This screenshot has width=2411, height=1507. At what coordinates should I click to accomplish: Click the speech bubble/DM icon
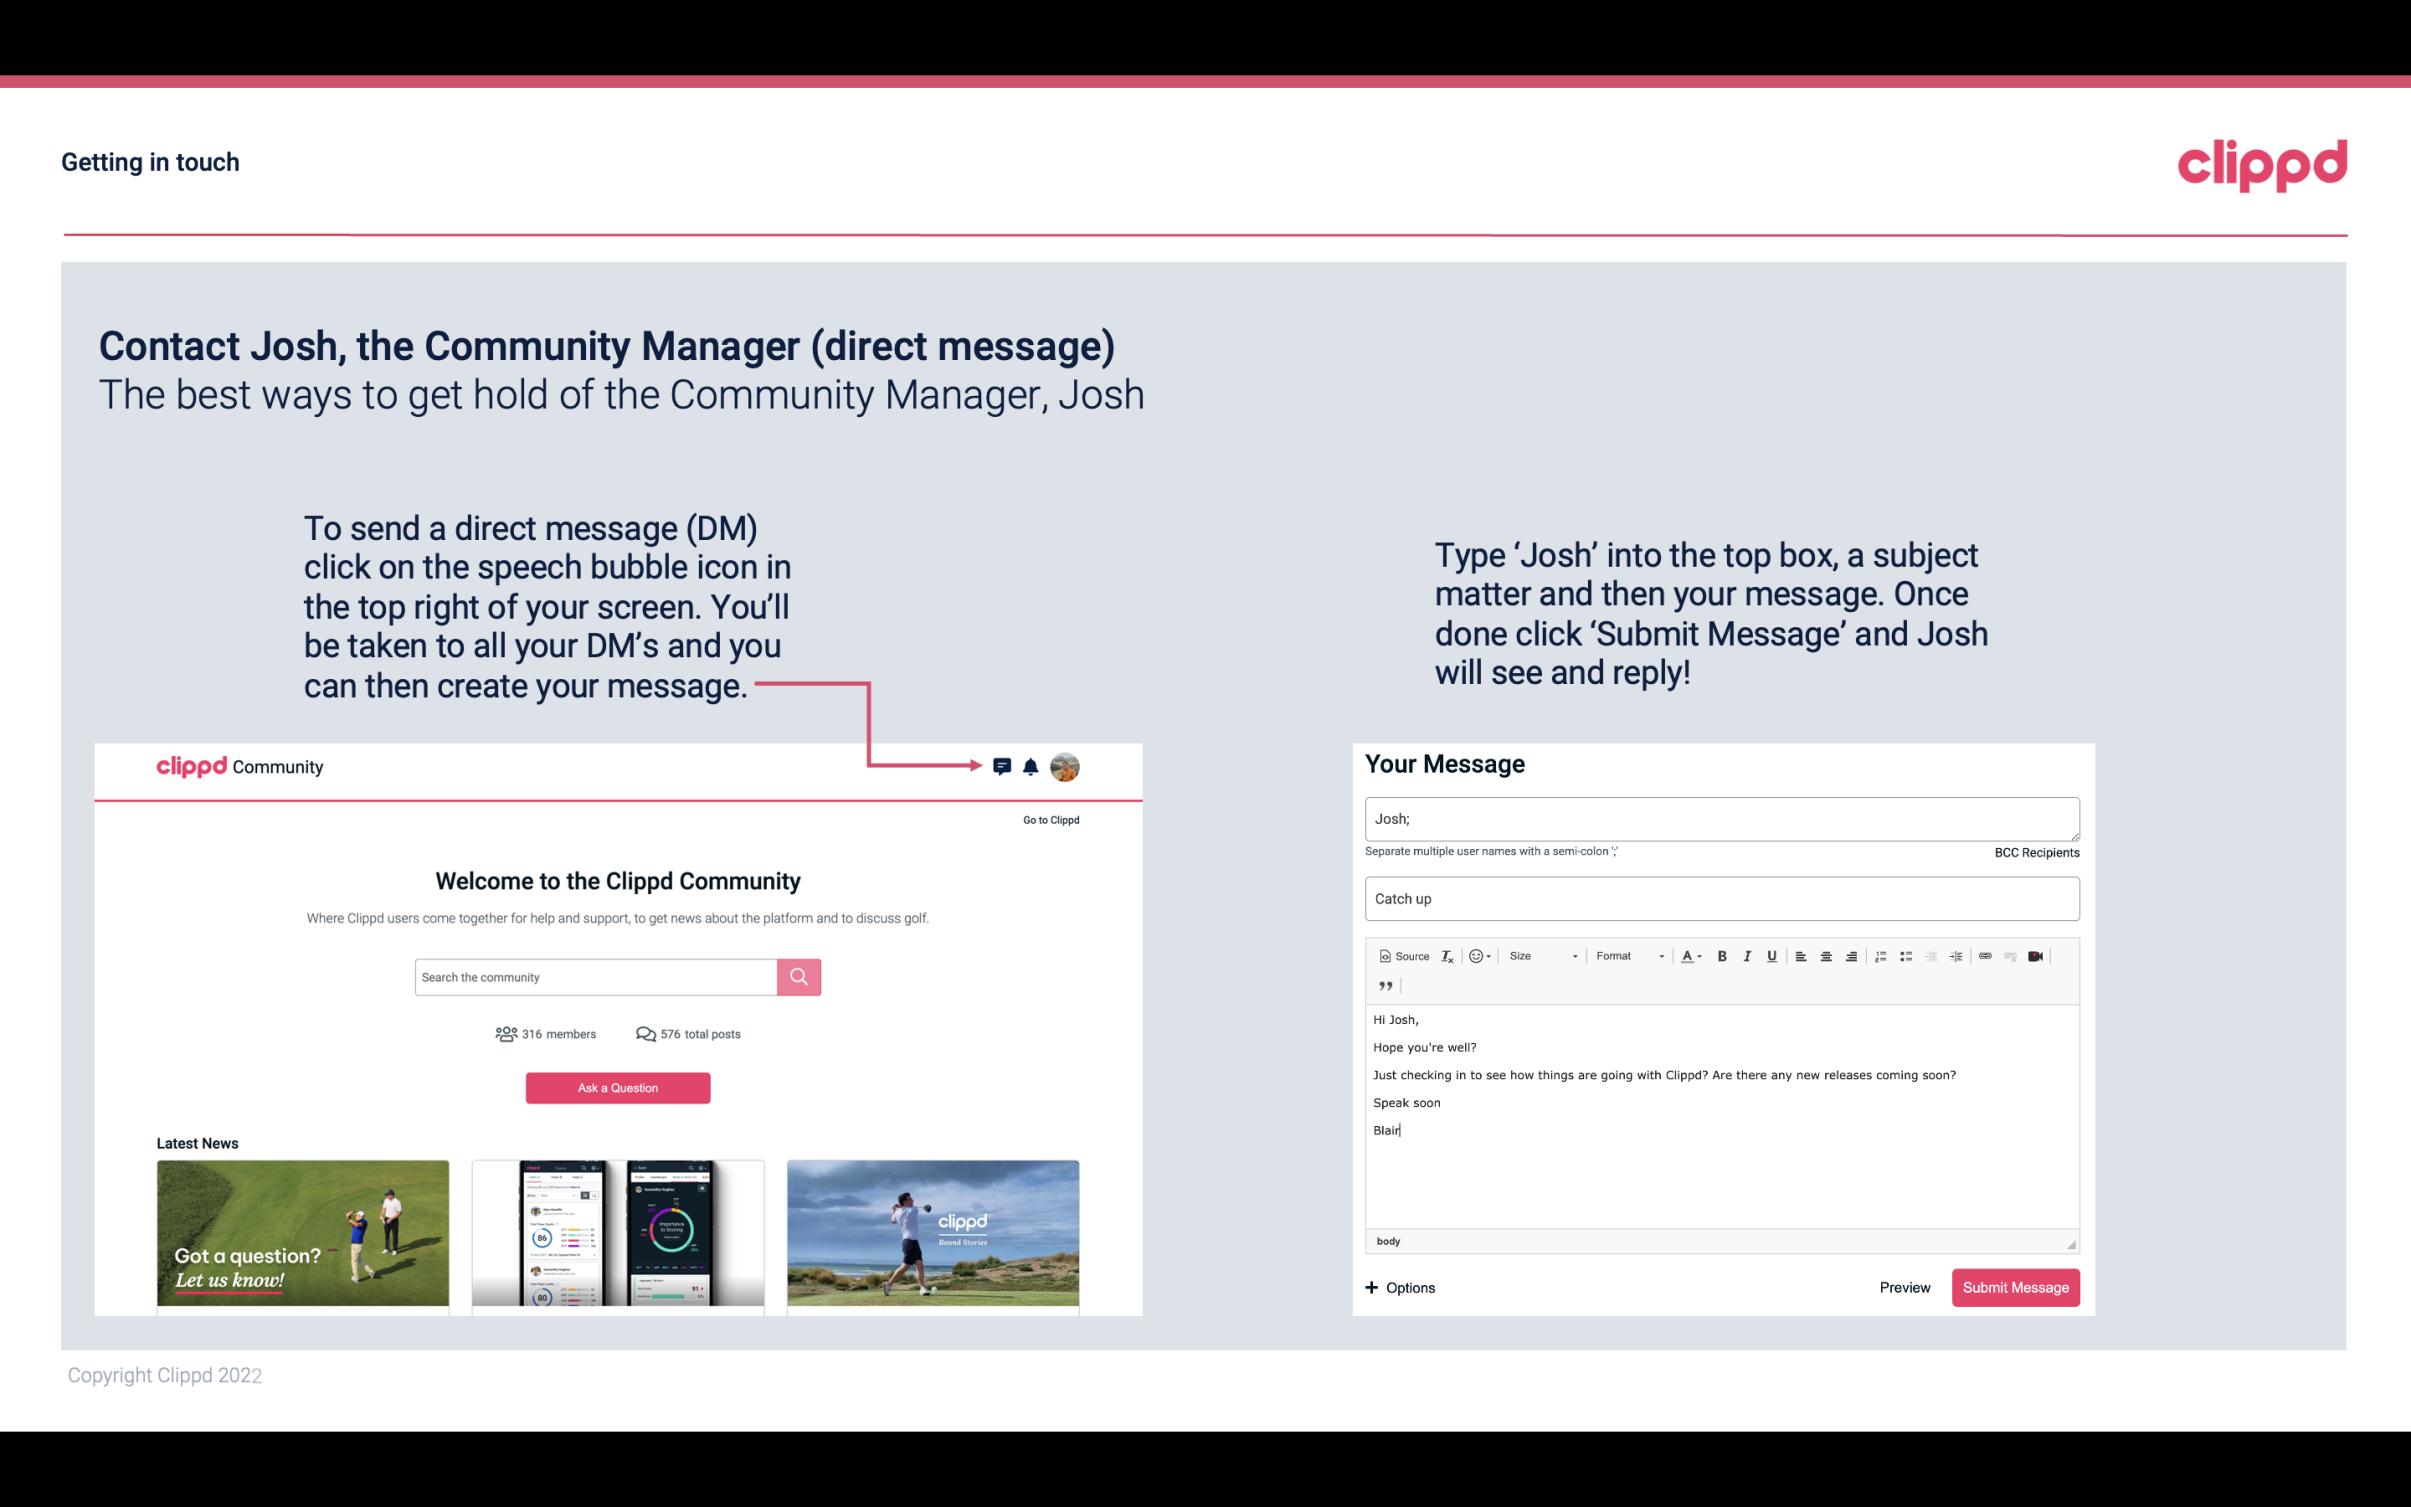click(1002, 766)
